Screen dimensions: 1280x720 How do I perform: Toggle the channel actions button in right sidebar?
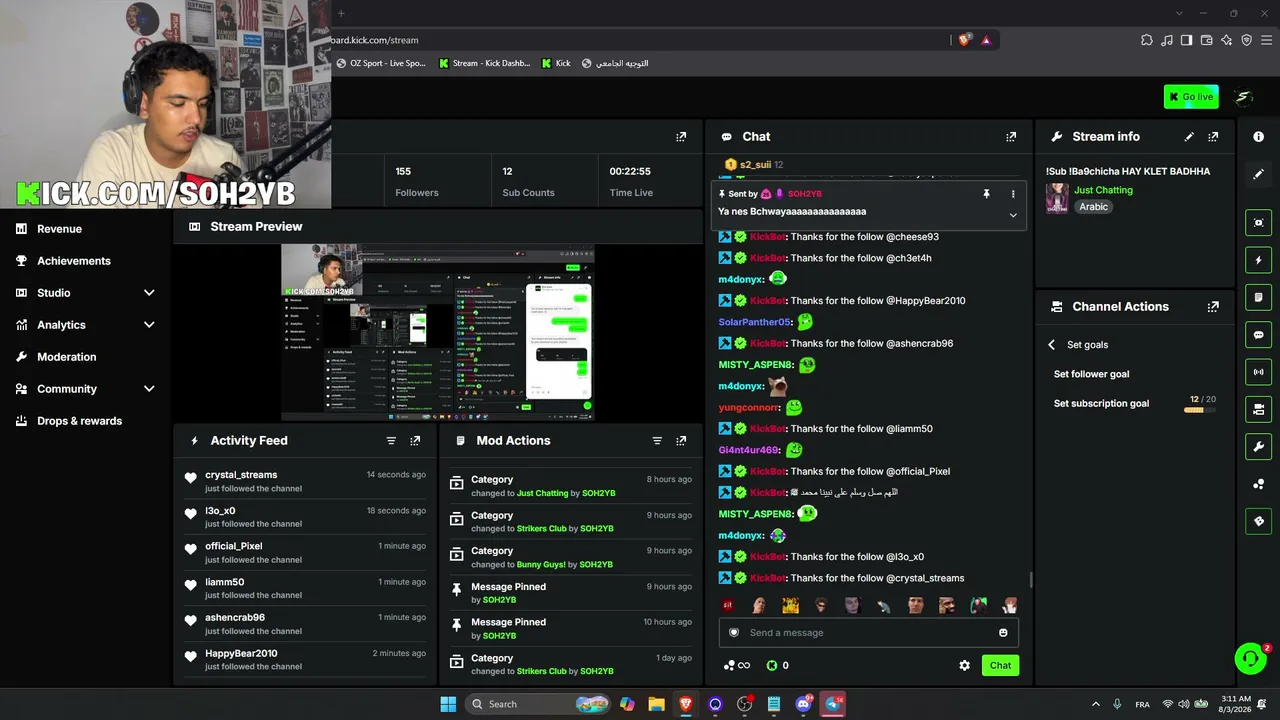coord(1258,409)
